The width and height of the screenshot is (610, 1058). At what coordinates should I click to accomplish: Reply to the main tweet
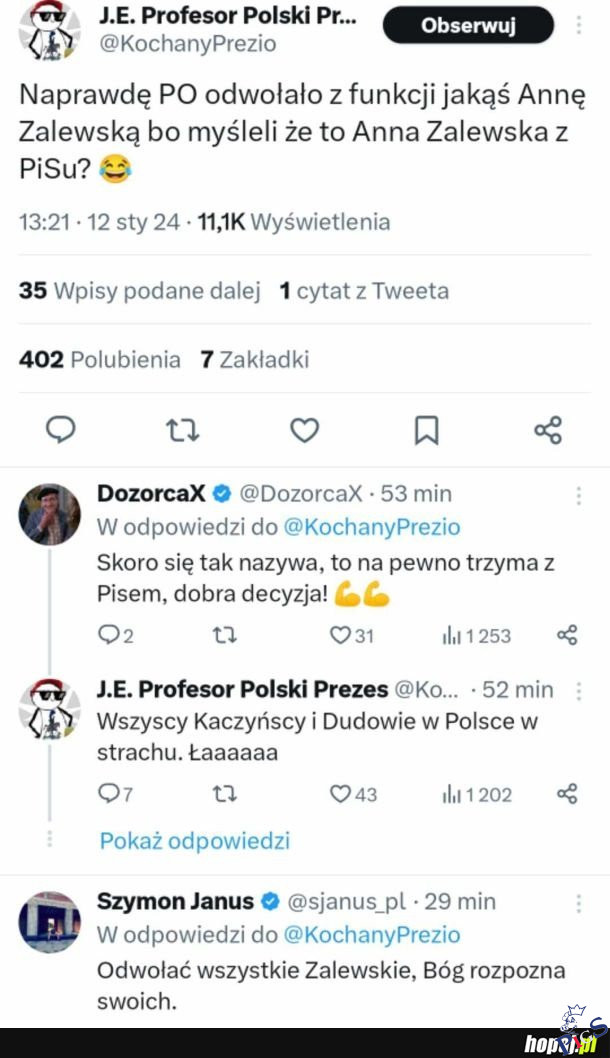[61, 430]
